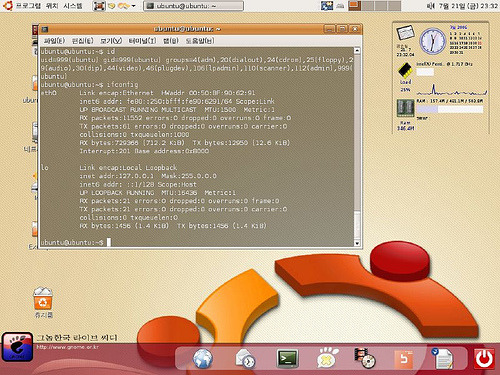Image resolution: width=500 pixels, height=375 pixels.
Task: Click the 'Link encap:Local Loopback' text
Action: [128, 168]
